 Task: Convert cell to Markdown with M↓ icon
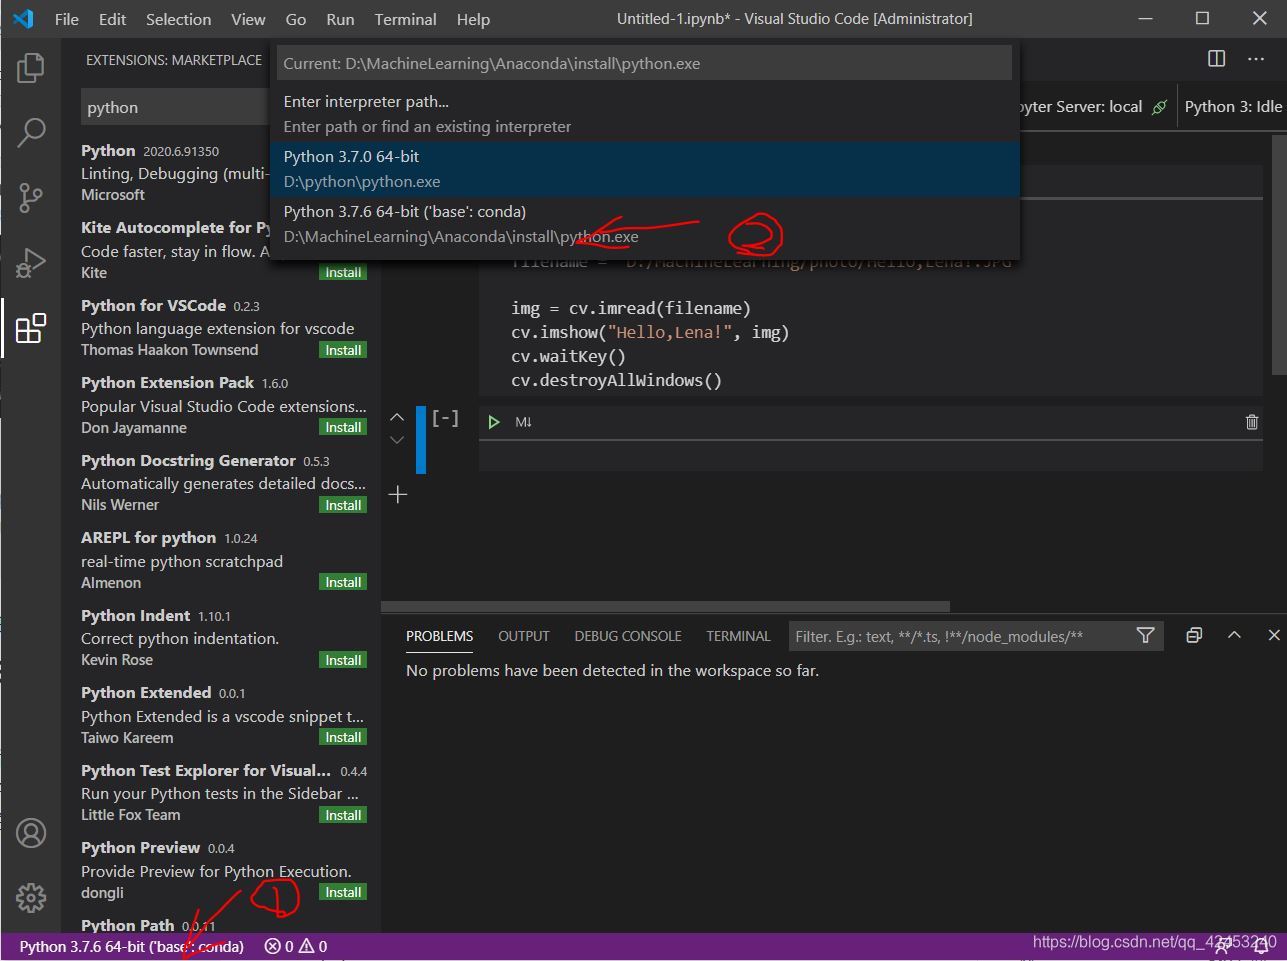[x=523, y=422]
